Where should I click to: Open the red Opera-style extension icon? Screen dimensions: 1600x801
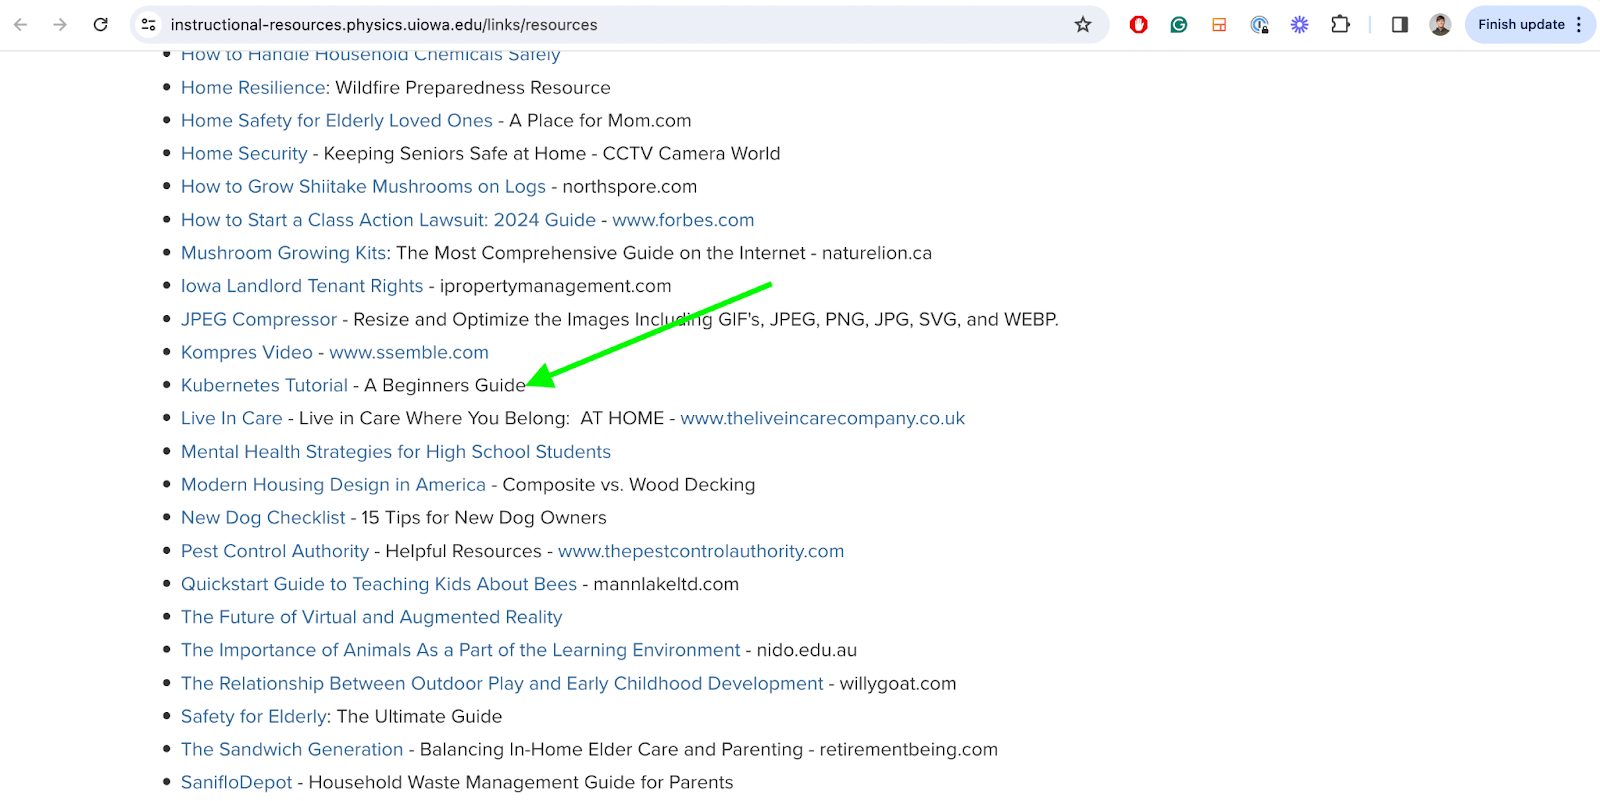pyautogui.click(x=1138, y=25)
